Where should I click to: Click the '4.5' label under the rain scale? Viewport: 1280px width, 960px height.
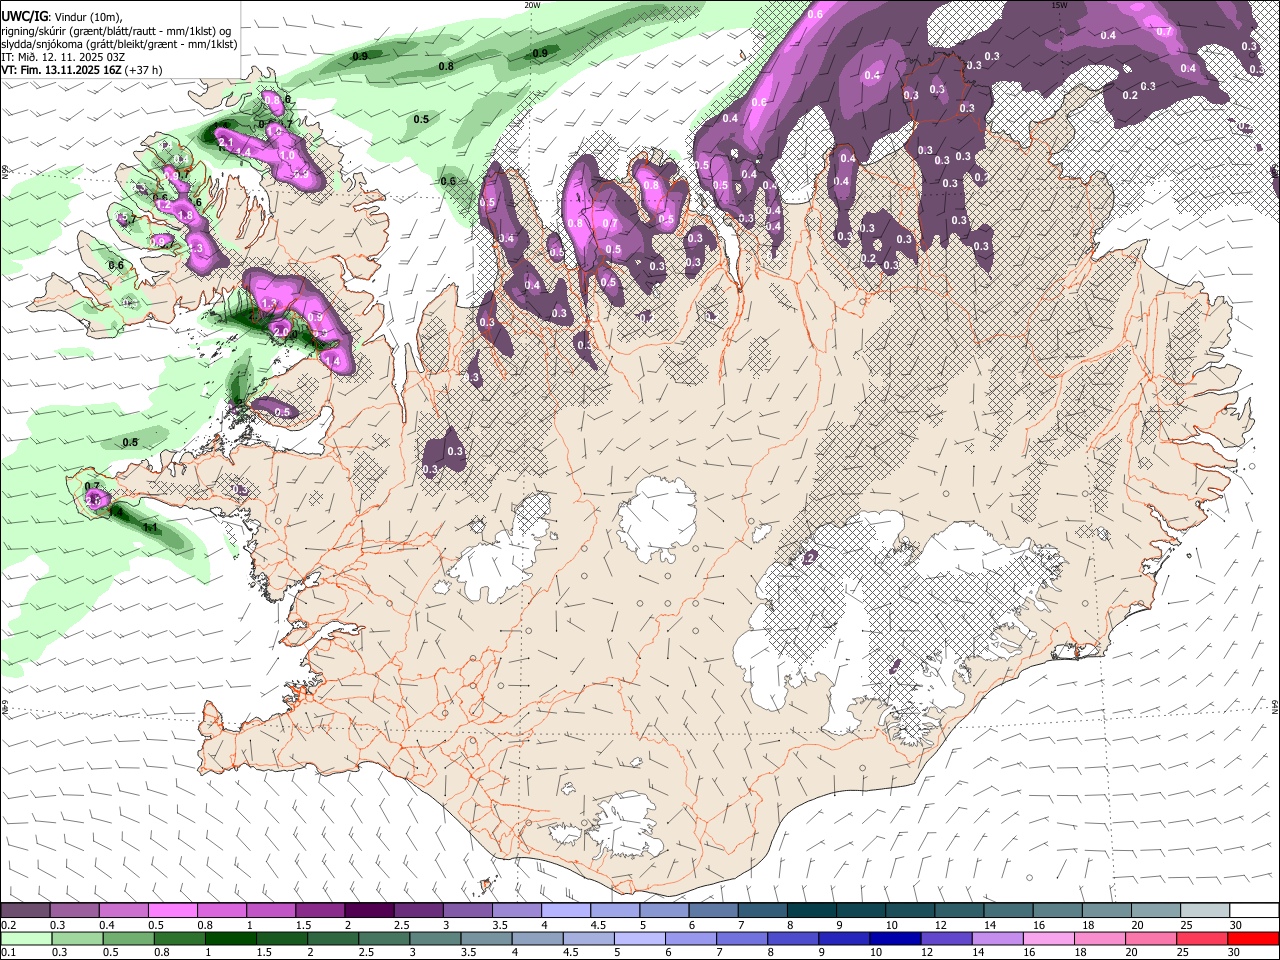click(570, 953)
